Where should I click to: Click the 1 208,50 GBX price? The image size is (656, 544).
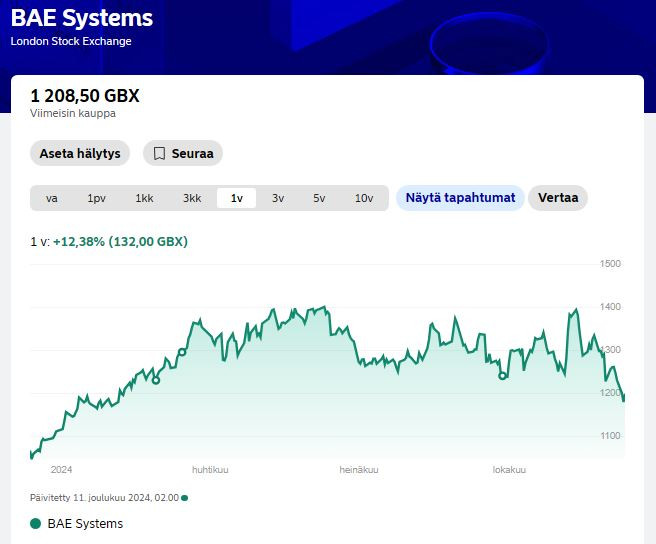(85, 96)
